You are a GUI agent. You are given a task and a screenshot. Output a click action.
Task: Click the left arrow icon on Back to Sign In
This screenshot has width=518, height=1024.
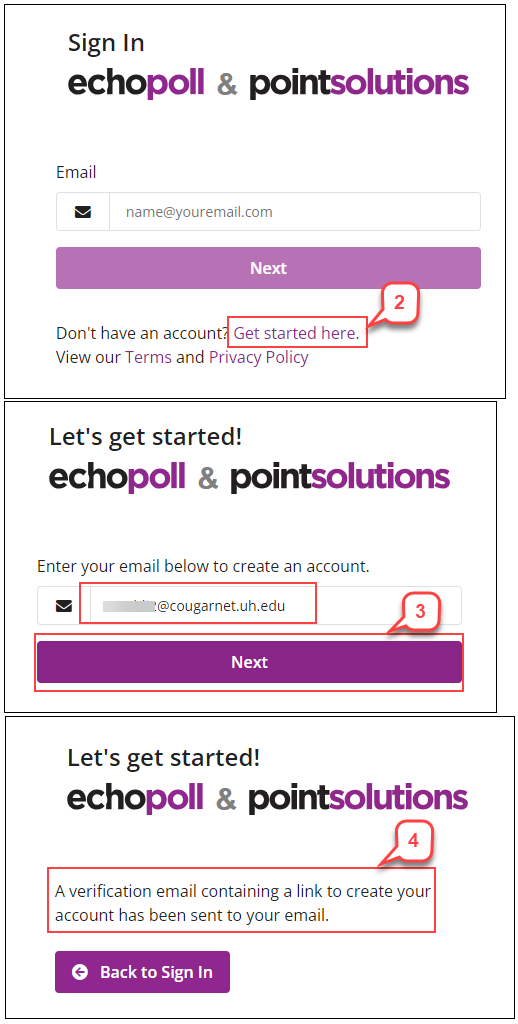80,972
